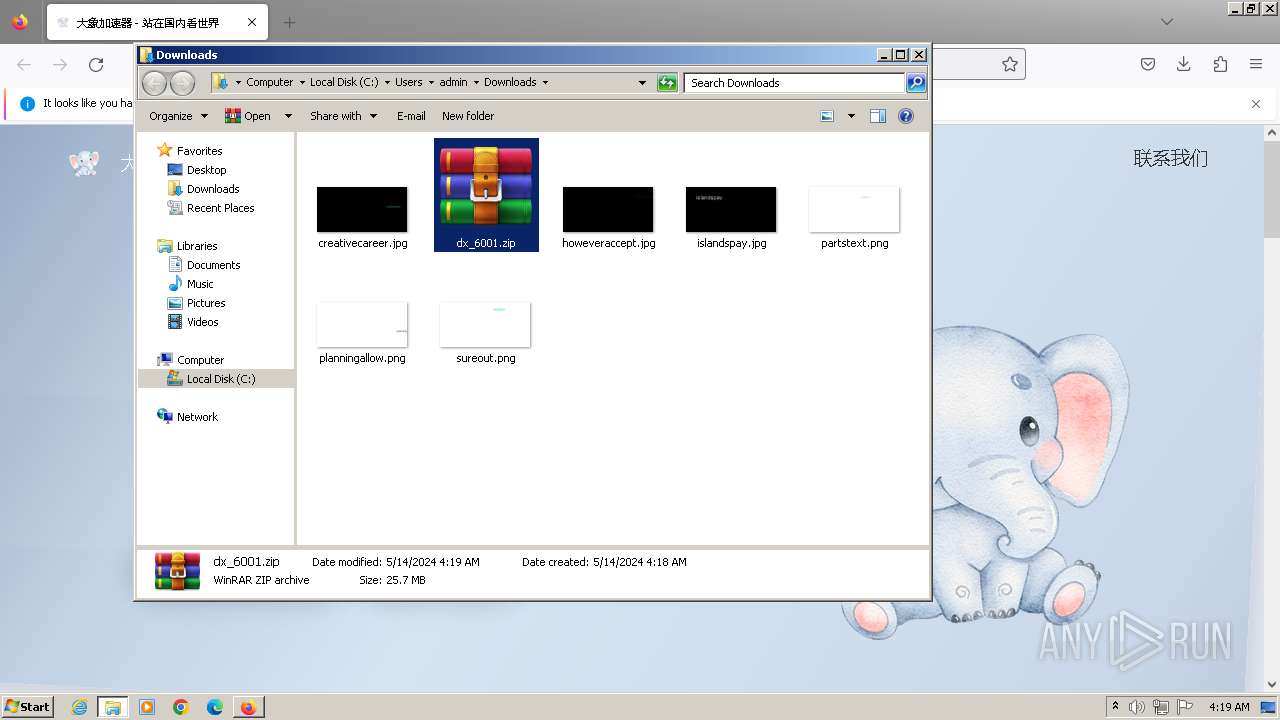
Task: Refresh the Downloads folder view
Action: pos(667,83)
